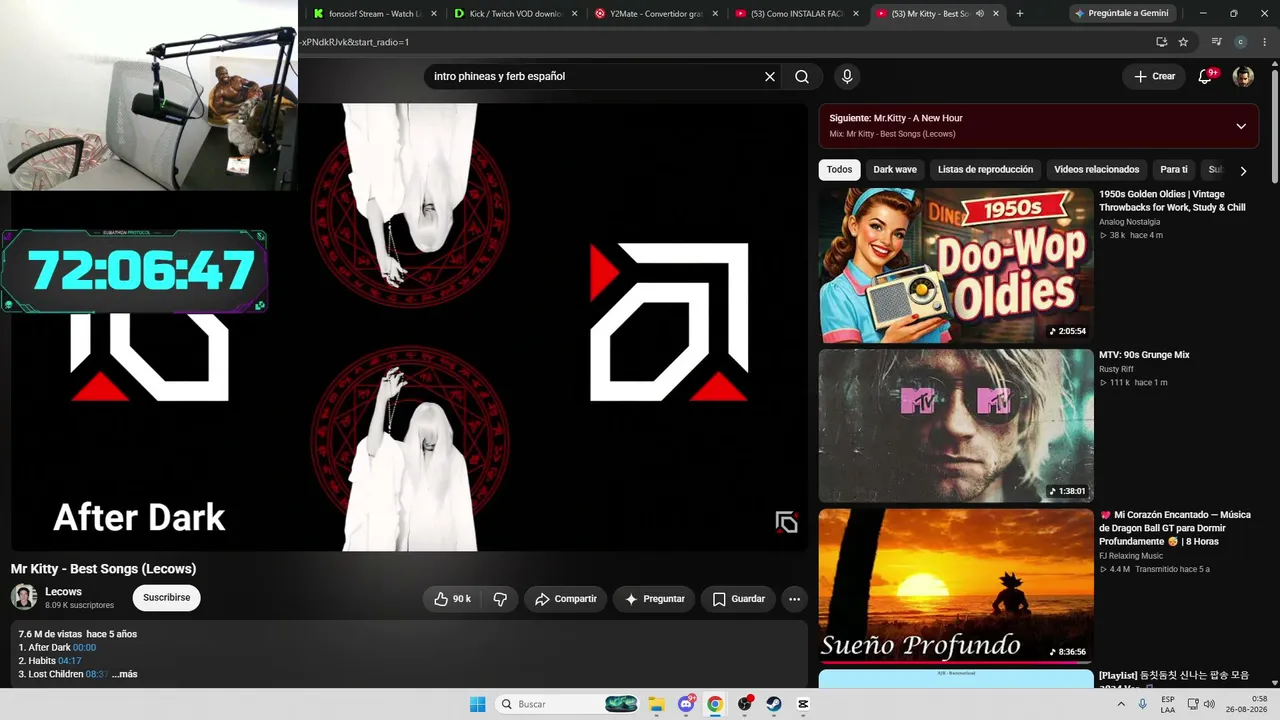Open CapCut from the taskbar
Viewport: 1280px width, 720px height.
pos(803,704)
